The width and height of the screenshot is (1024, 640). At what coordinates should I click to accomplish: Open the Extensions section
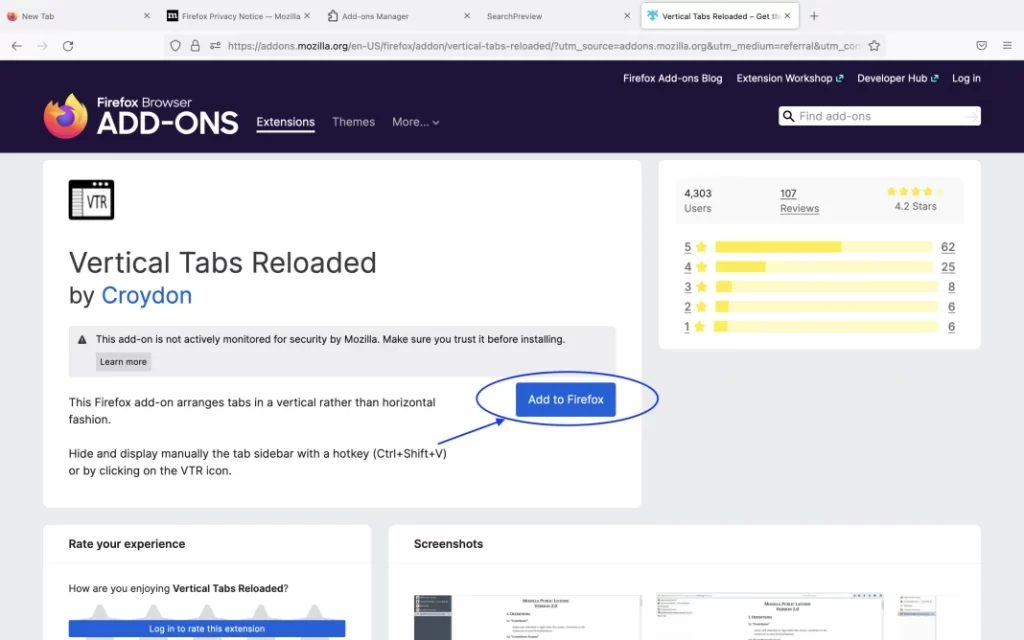click(285, 122)
